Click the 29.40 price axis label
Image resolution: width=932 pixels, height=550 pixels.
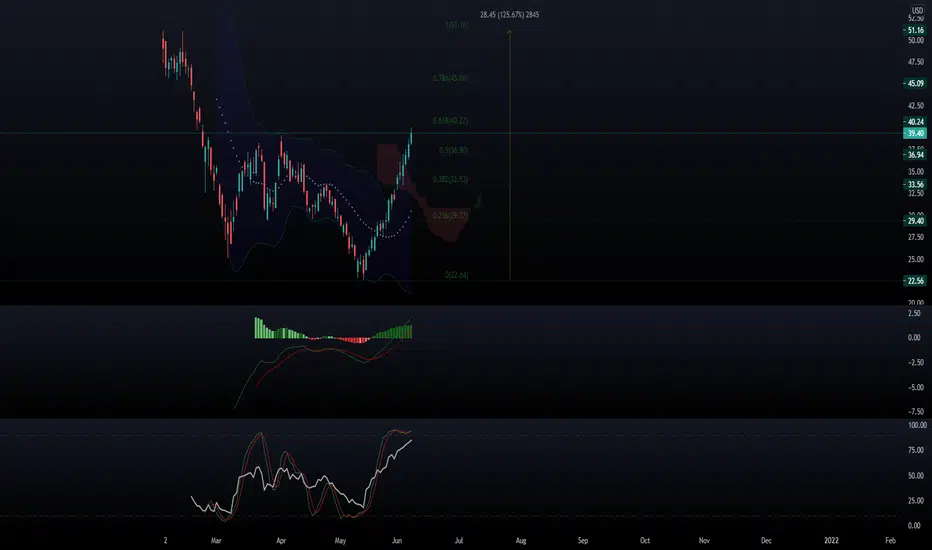point(915,221)
